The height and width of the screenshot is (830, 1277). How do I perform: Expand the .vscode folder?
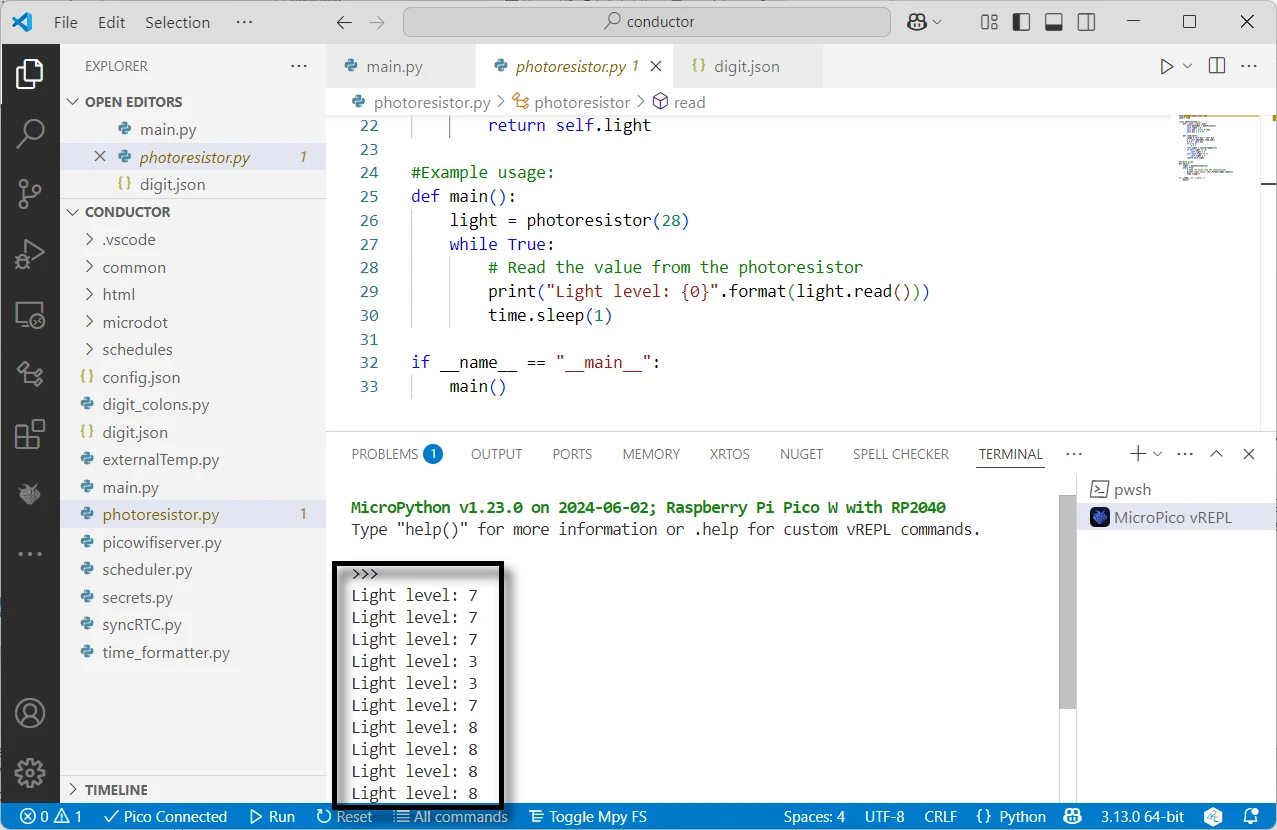[192, 240]
